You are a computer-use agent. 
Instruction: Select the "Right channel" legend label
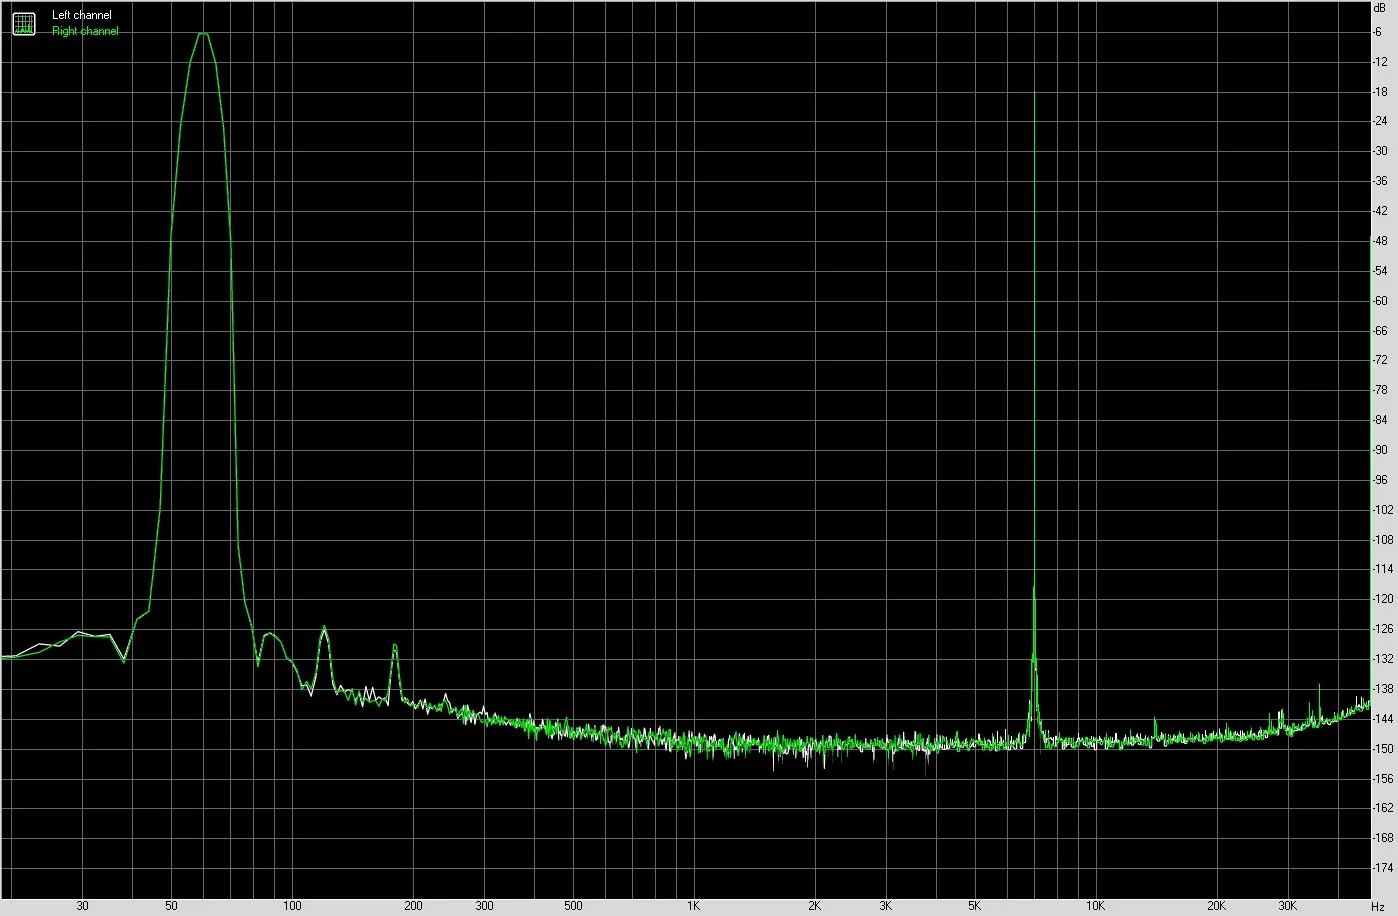85,31
